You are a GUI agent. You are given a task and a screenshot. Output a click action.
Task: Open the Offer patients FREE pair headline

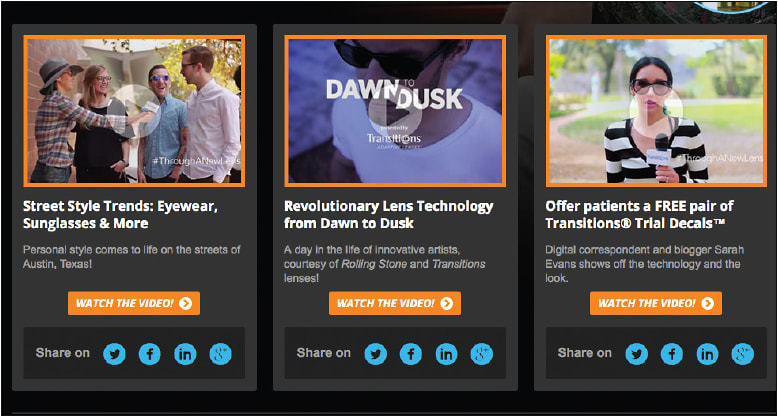(x=640, y=214)
